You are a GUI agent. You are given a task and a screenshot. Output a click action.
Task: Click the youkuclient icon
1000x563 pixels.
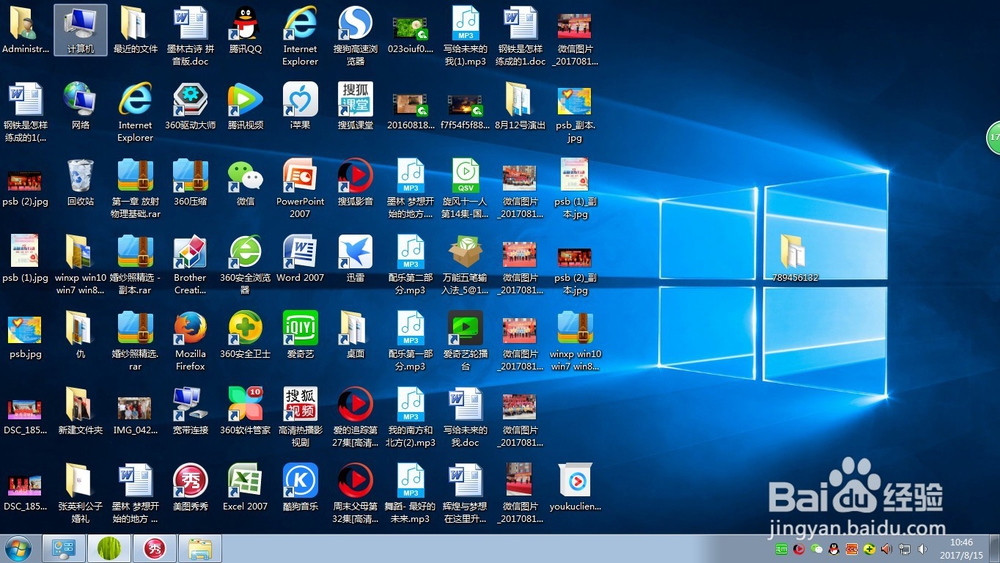click(x=575, y=487)
